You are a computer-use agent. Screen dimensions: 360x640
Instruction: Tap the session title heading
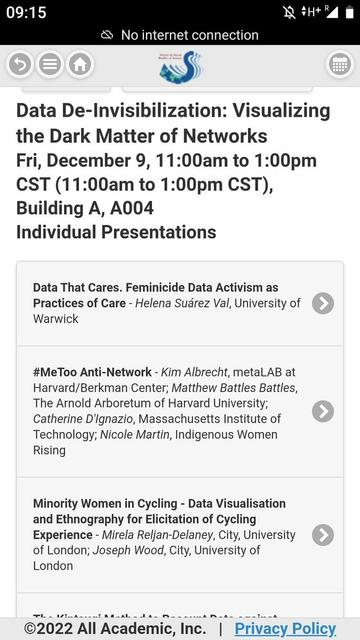pyautogui.click(x=173, y=123)
